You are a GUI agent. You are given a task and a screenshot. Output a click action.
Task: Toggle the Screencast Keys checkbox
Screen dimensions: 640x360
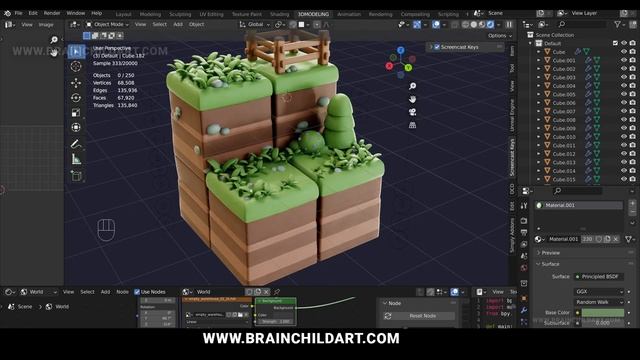click(x=437, y=47)
